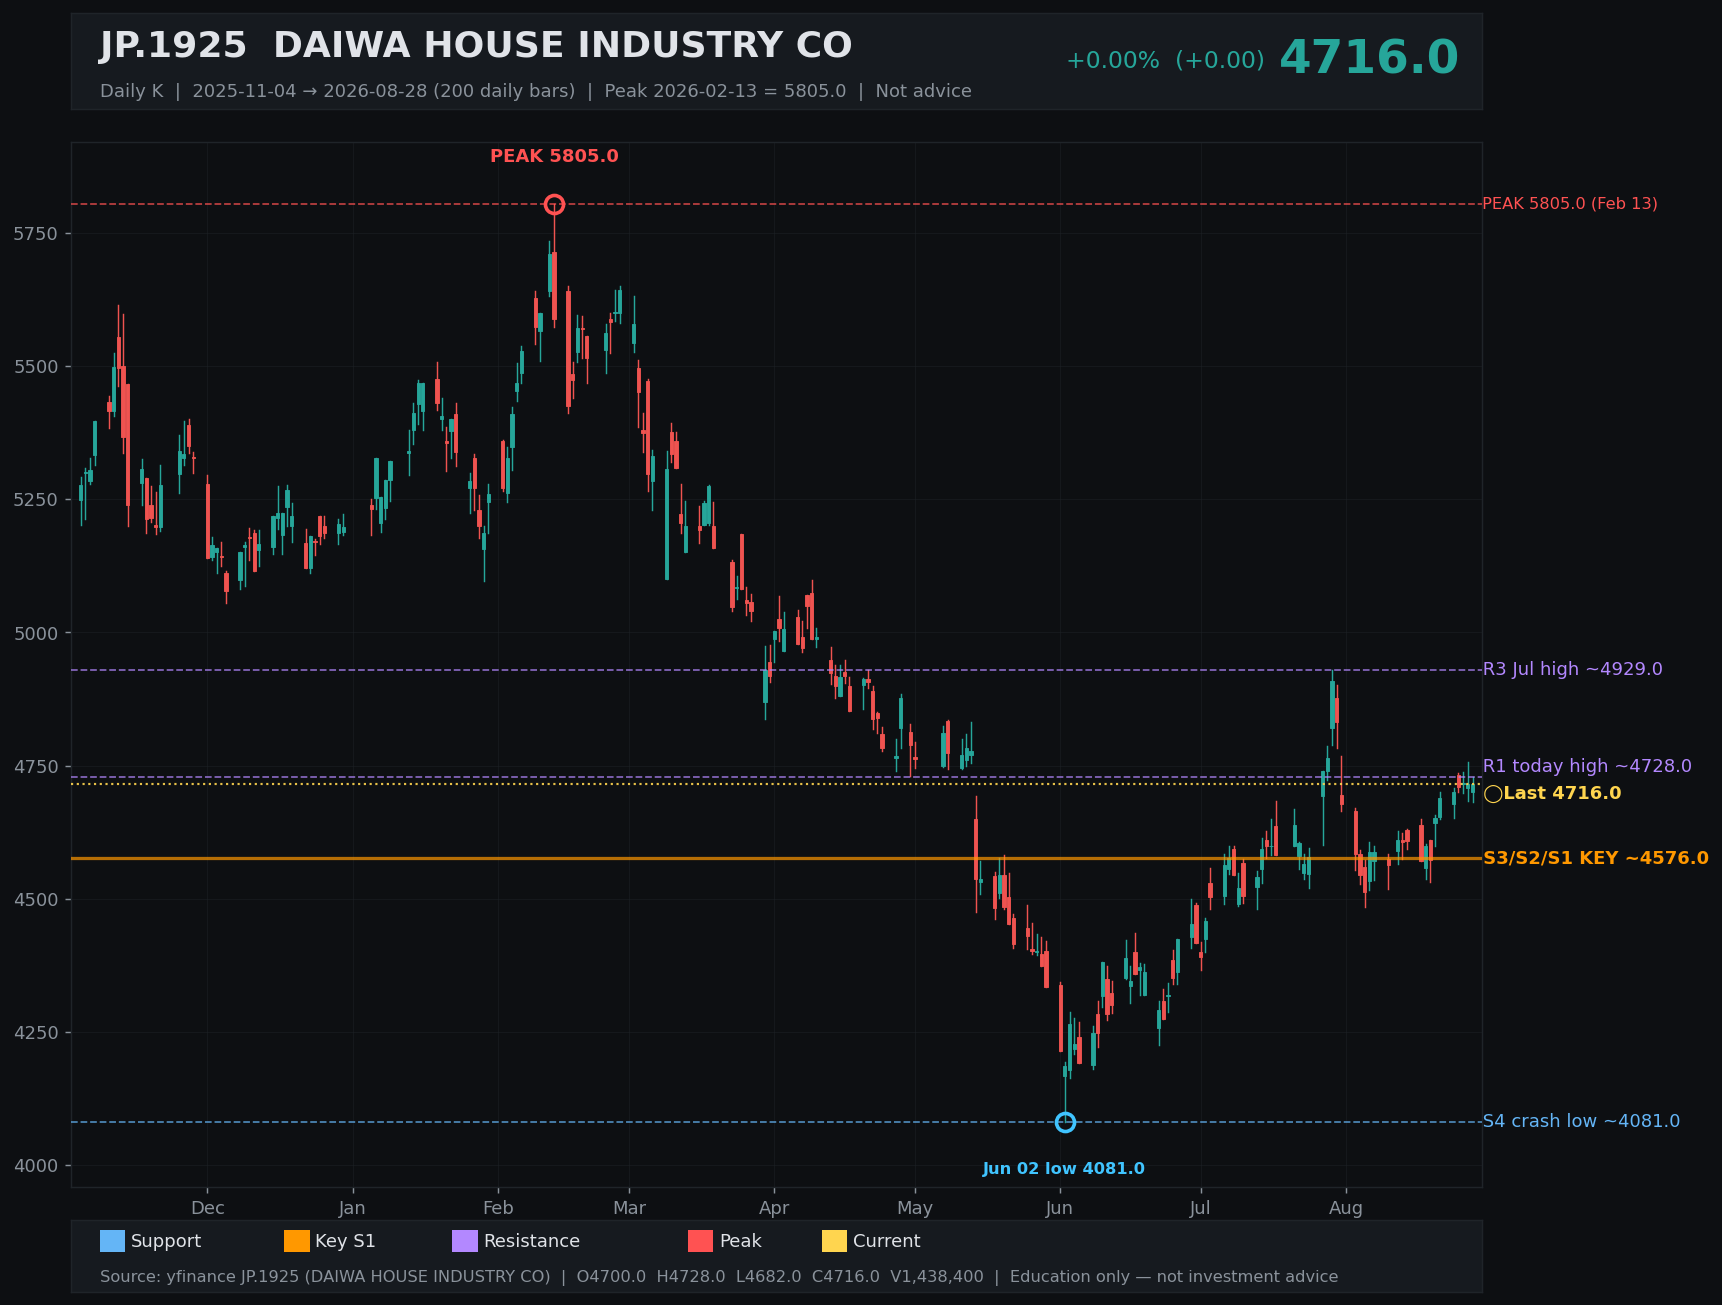Click the "Resistance" legend label
Screen dimensions: 1722x1305
[x=532, y=1241]
